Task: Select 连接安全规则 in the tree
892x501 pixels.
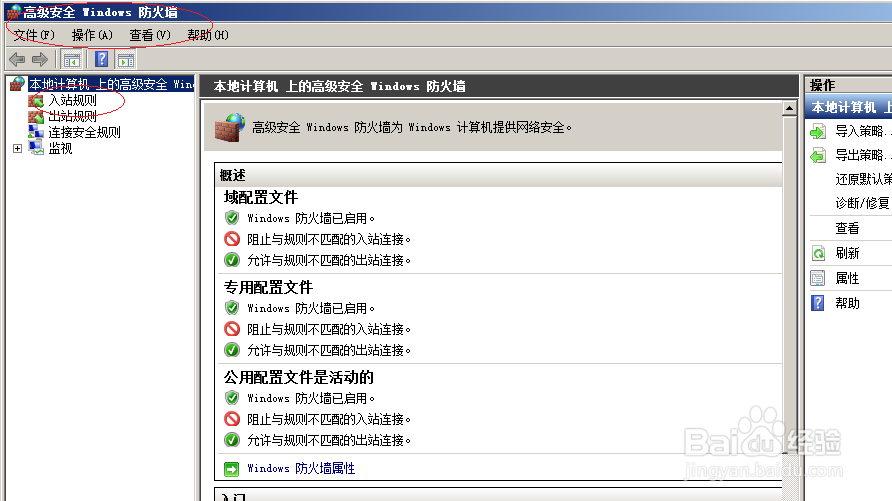Action: click(84, 133)
